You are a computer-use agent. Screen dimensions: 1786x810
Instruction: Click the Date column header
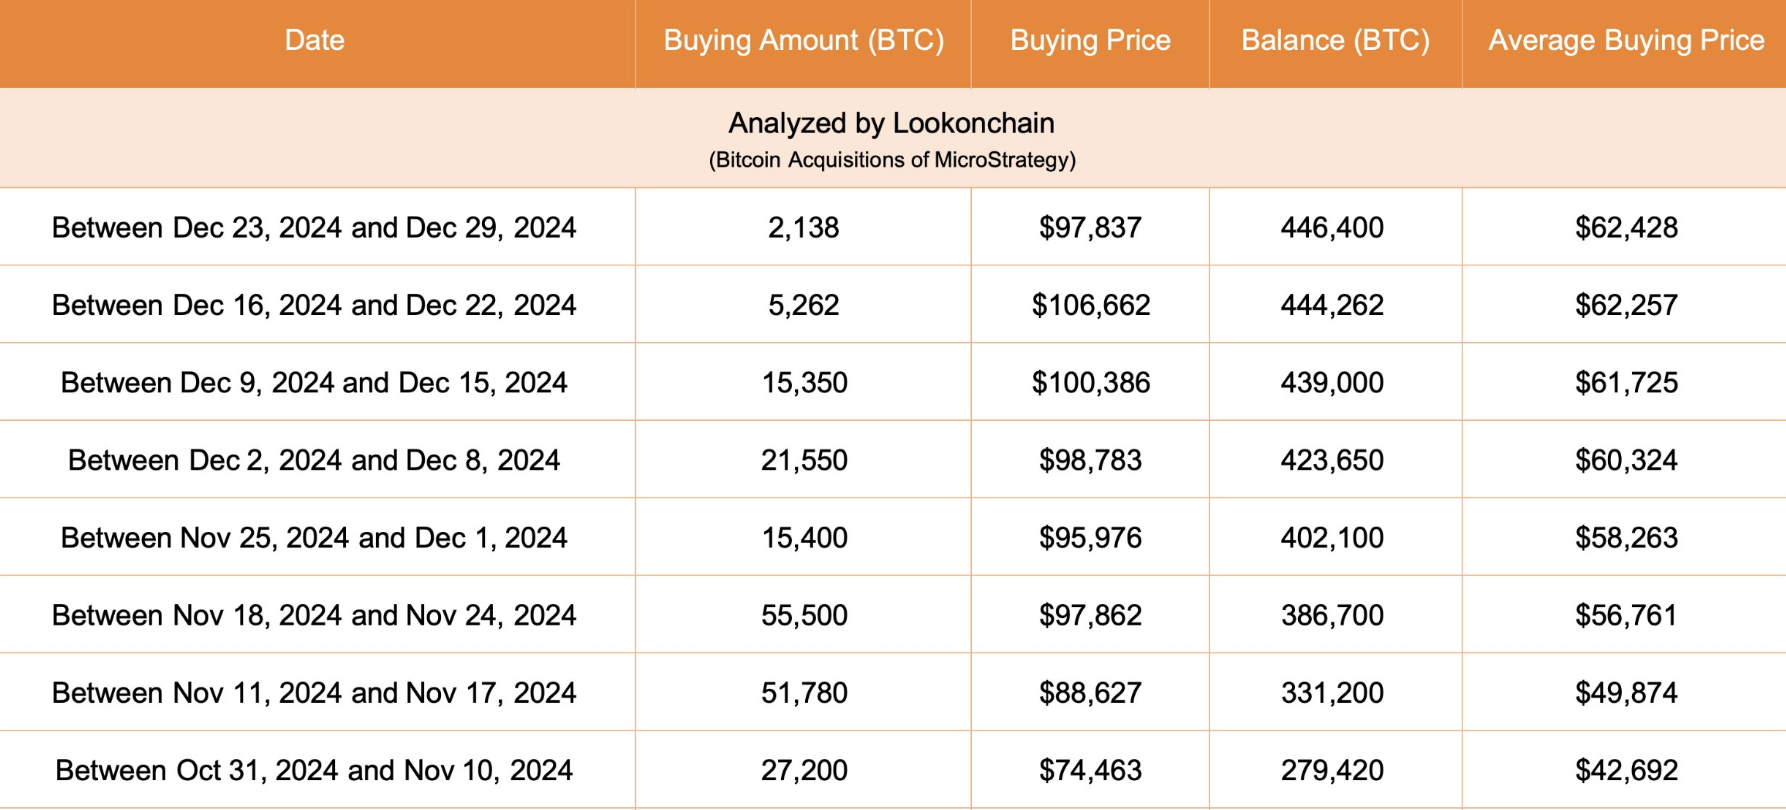coord(314,40)
